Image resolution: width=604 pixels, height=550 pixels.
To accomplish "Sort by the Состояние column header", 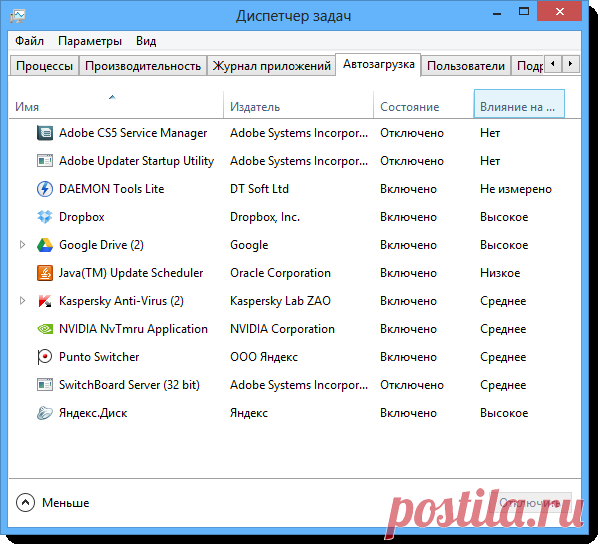I will pos(409,106).
